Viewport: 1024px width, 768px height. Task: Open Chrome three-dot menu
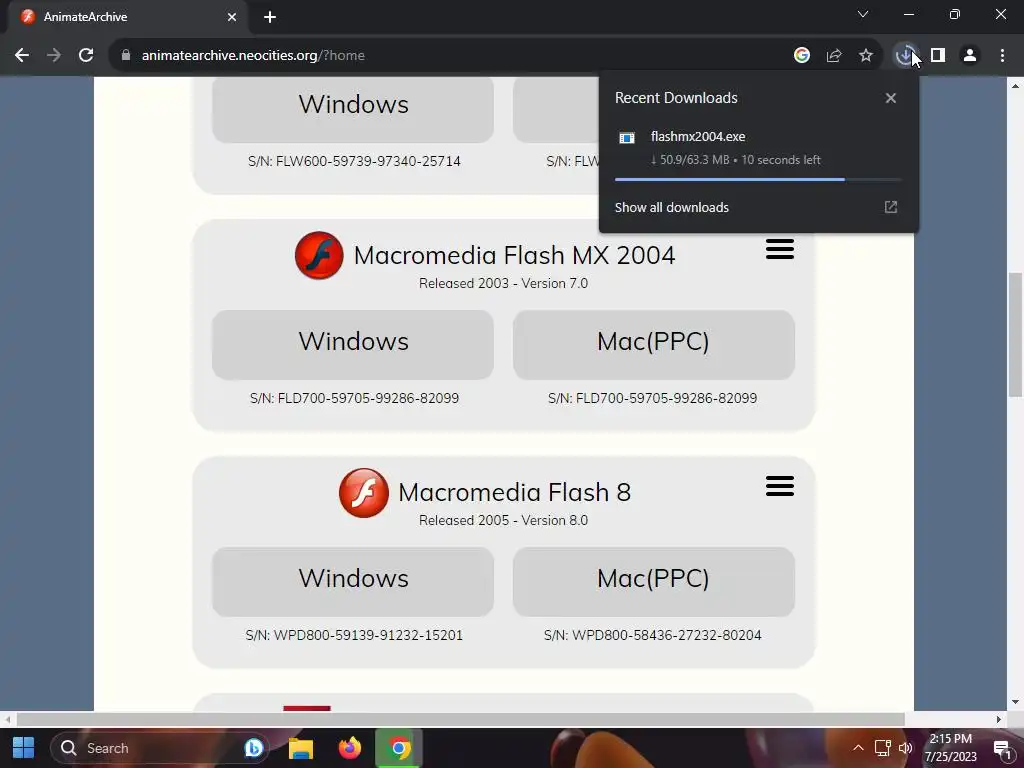coord(1002,56)
